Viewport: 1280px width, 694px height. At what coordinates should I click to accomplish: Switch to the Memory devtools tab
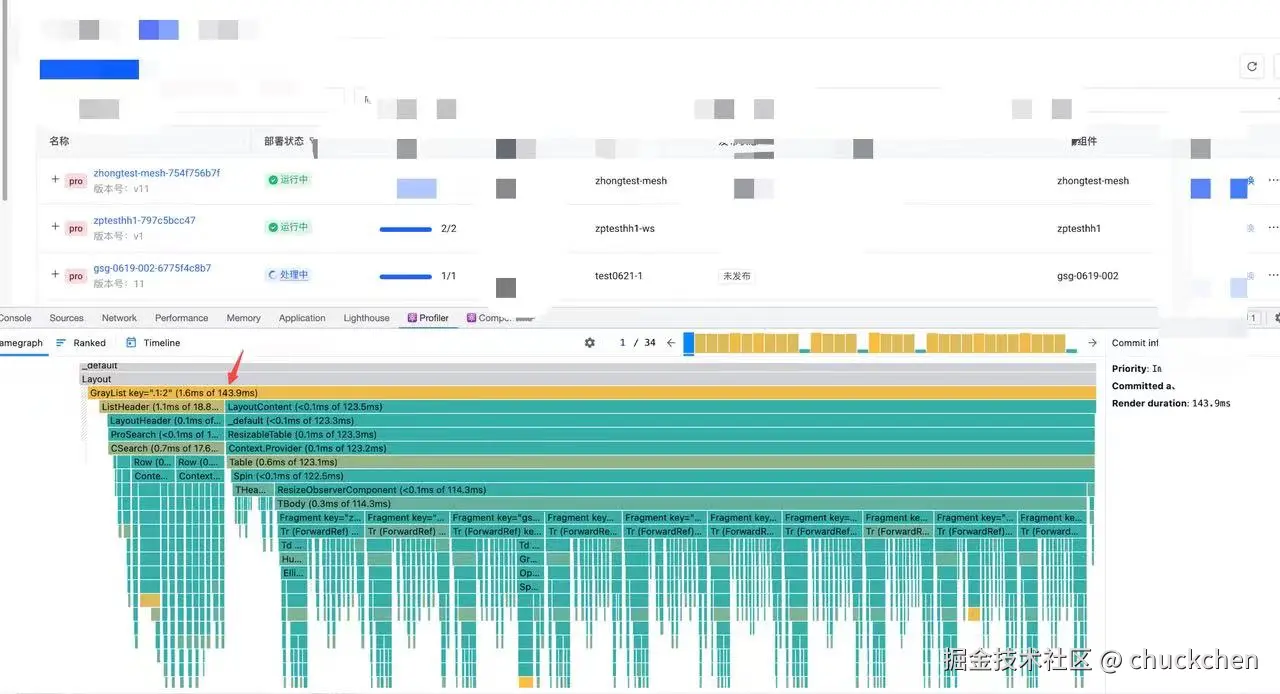(x=243, y=318)
